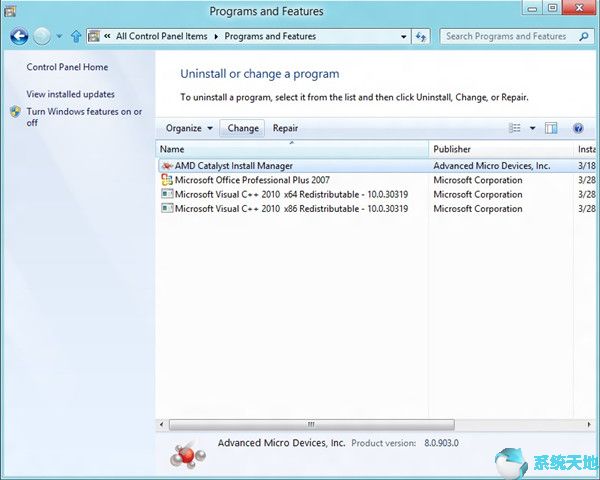600x480 pixels.
Task: Click the magnifier search icon
Action: coord(584,36)
